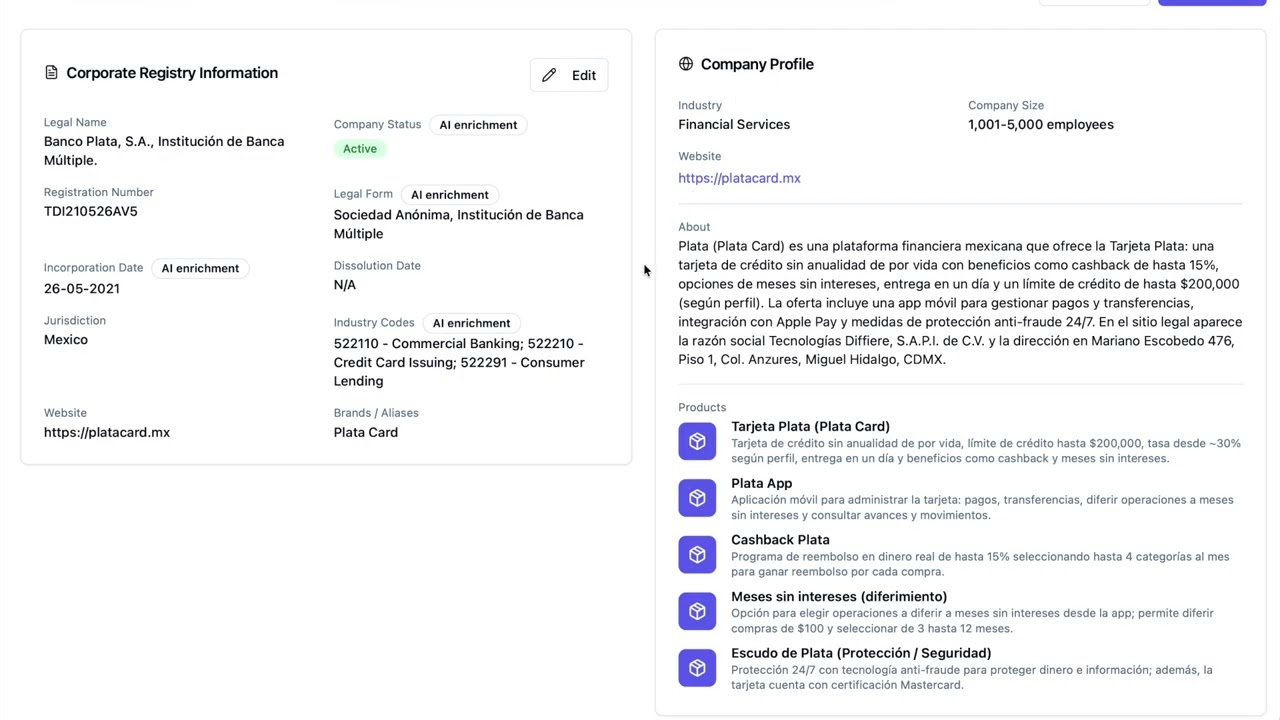Click the AI enrichment tag beside Company Status
Image resolution: width=1280 pixels, height=720 pixels.
(478, 125)
